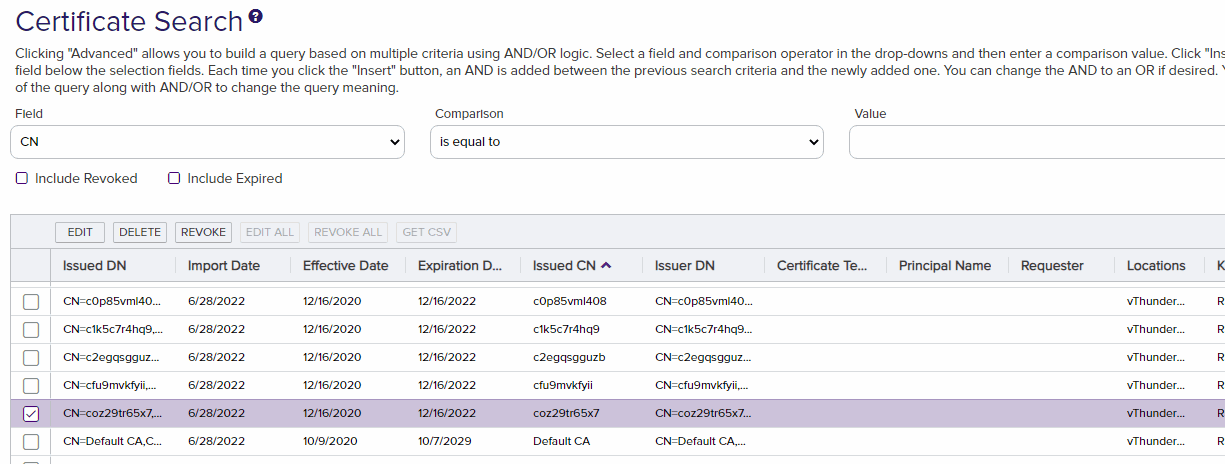Sort by the Import Date column

pyautogui.click(x=224, y=266)
